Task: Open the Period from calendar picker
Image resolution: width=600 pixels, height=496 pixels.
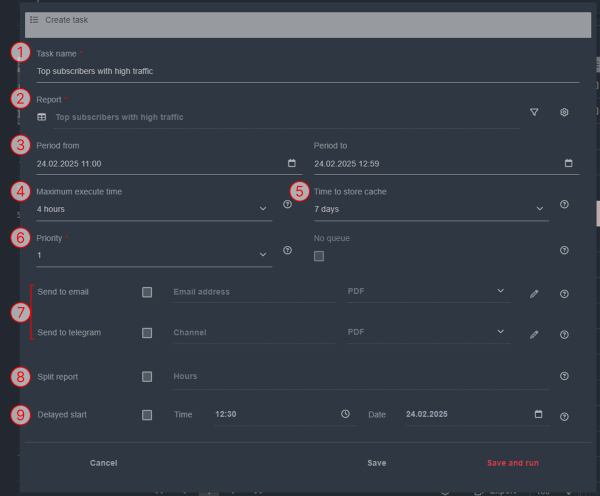Action: tap(292, 163)
